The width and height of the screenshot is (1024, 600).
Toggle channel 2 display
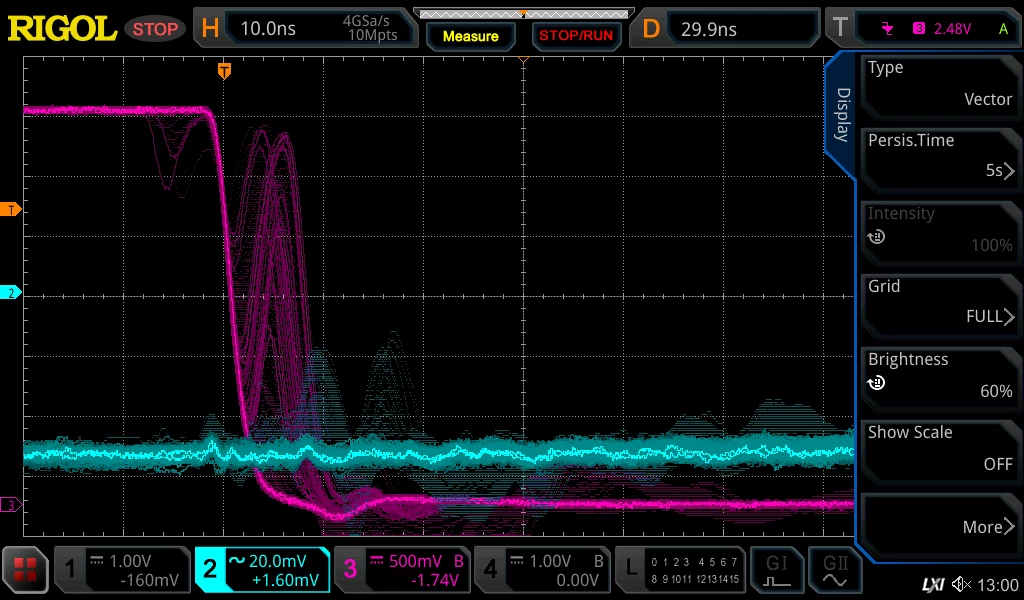210,570
